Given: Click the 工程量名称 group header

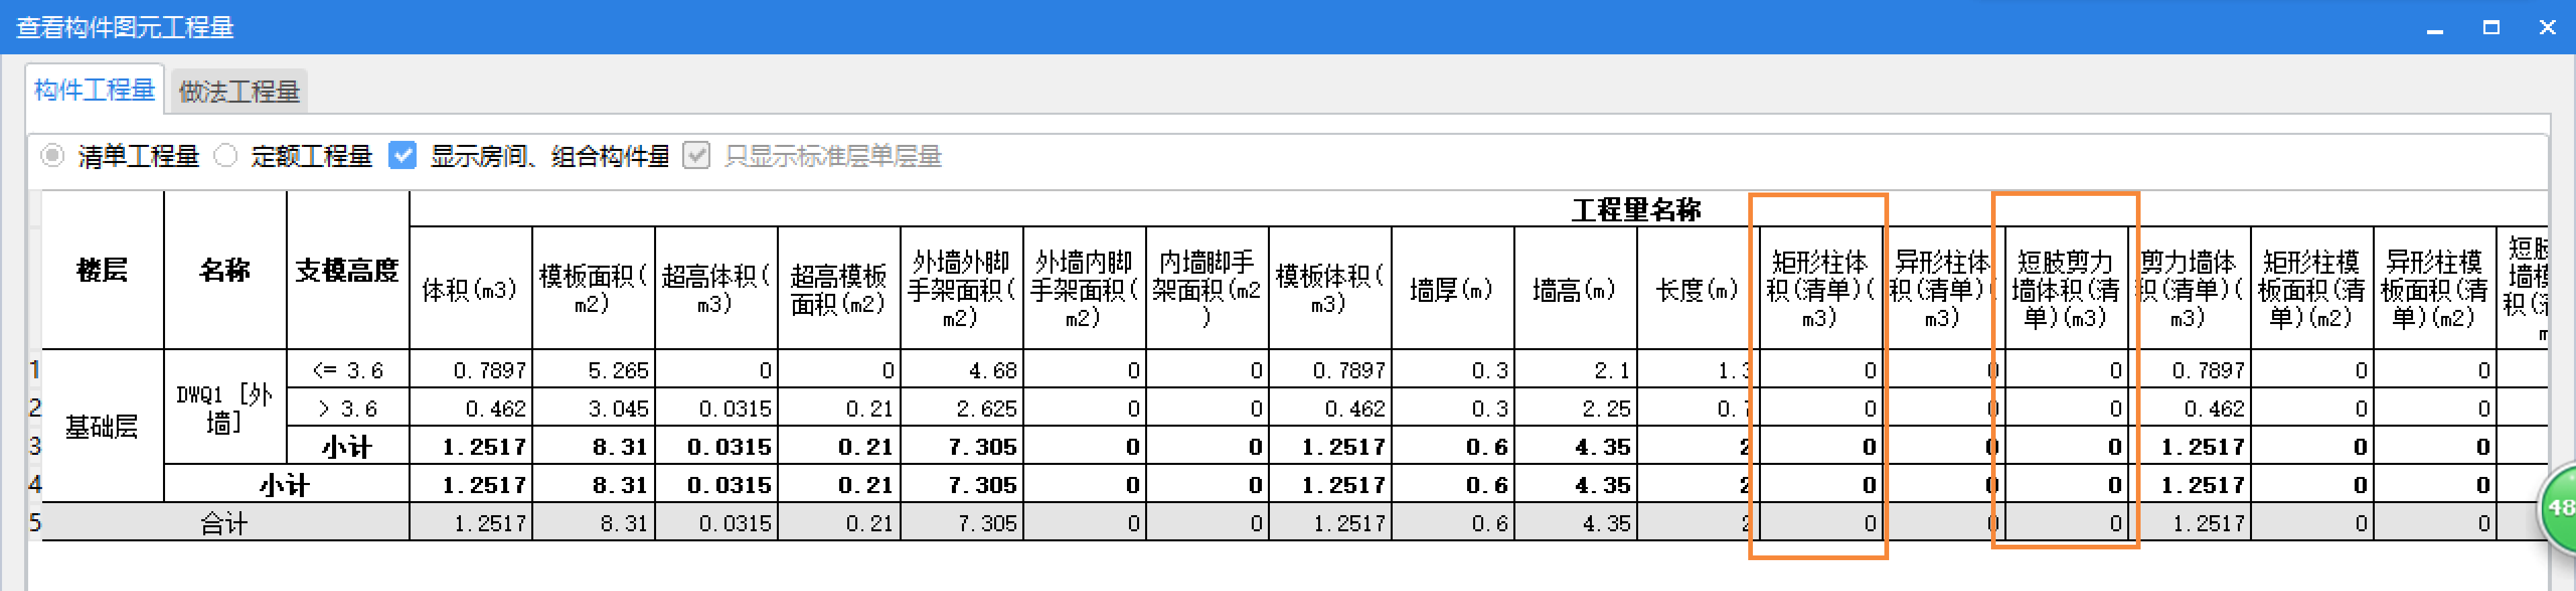Looking at the screenshot, I should (x=1636, y=209).
